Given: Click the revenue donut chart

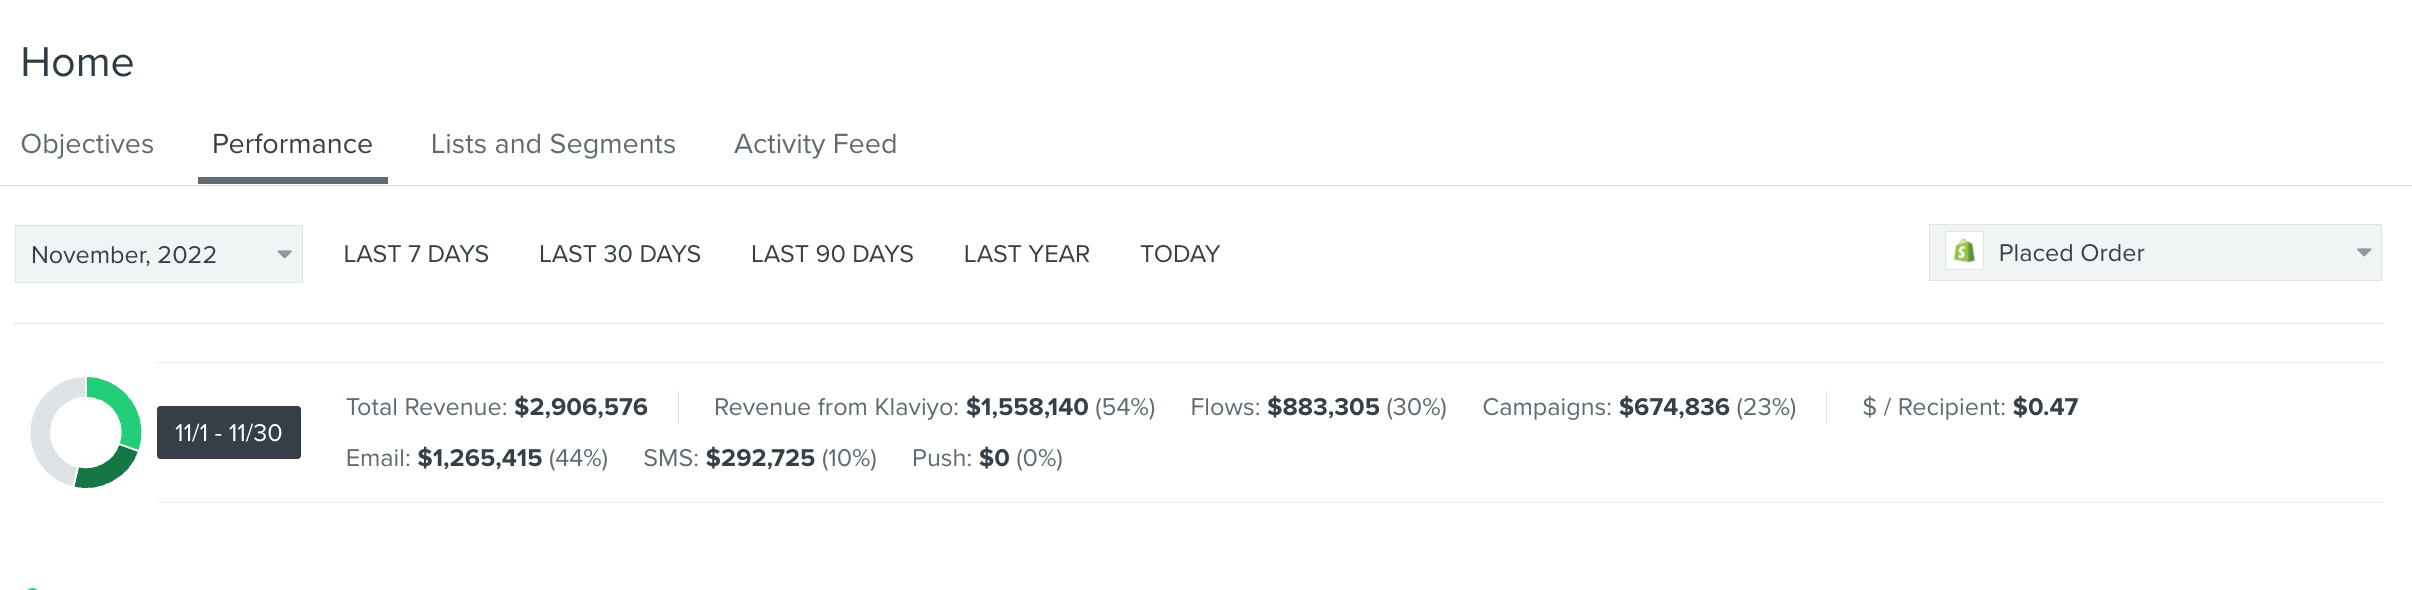Looking at the screenshot, I should (86, 432).
